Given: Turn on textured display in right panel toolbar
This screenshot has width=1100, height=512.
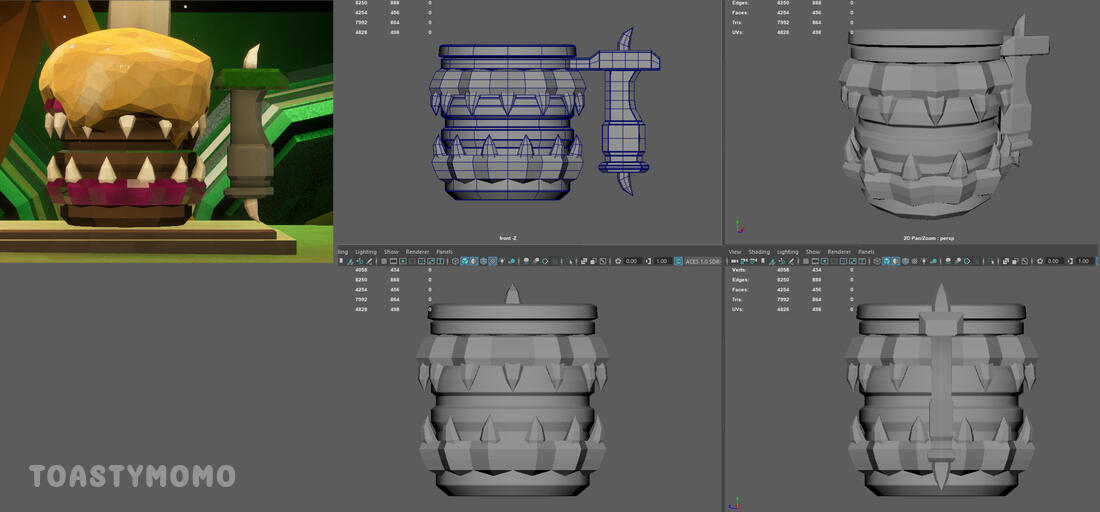Looking at the screenshot, I should pos(915,261).
